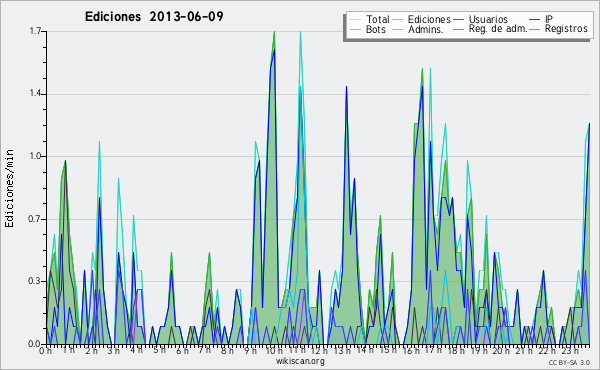Click the '10 h' x-axis label
This screenshot has width=600, height=370.
tap(274, 351)
